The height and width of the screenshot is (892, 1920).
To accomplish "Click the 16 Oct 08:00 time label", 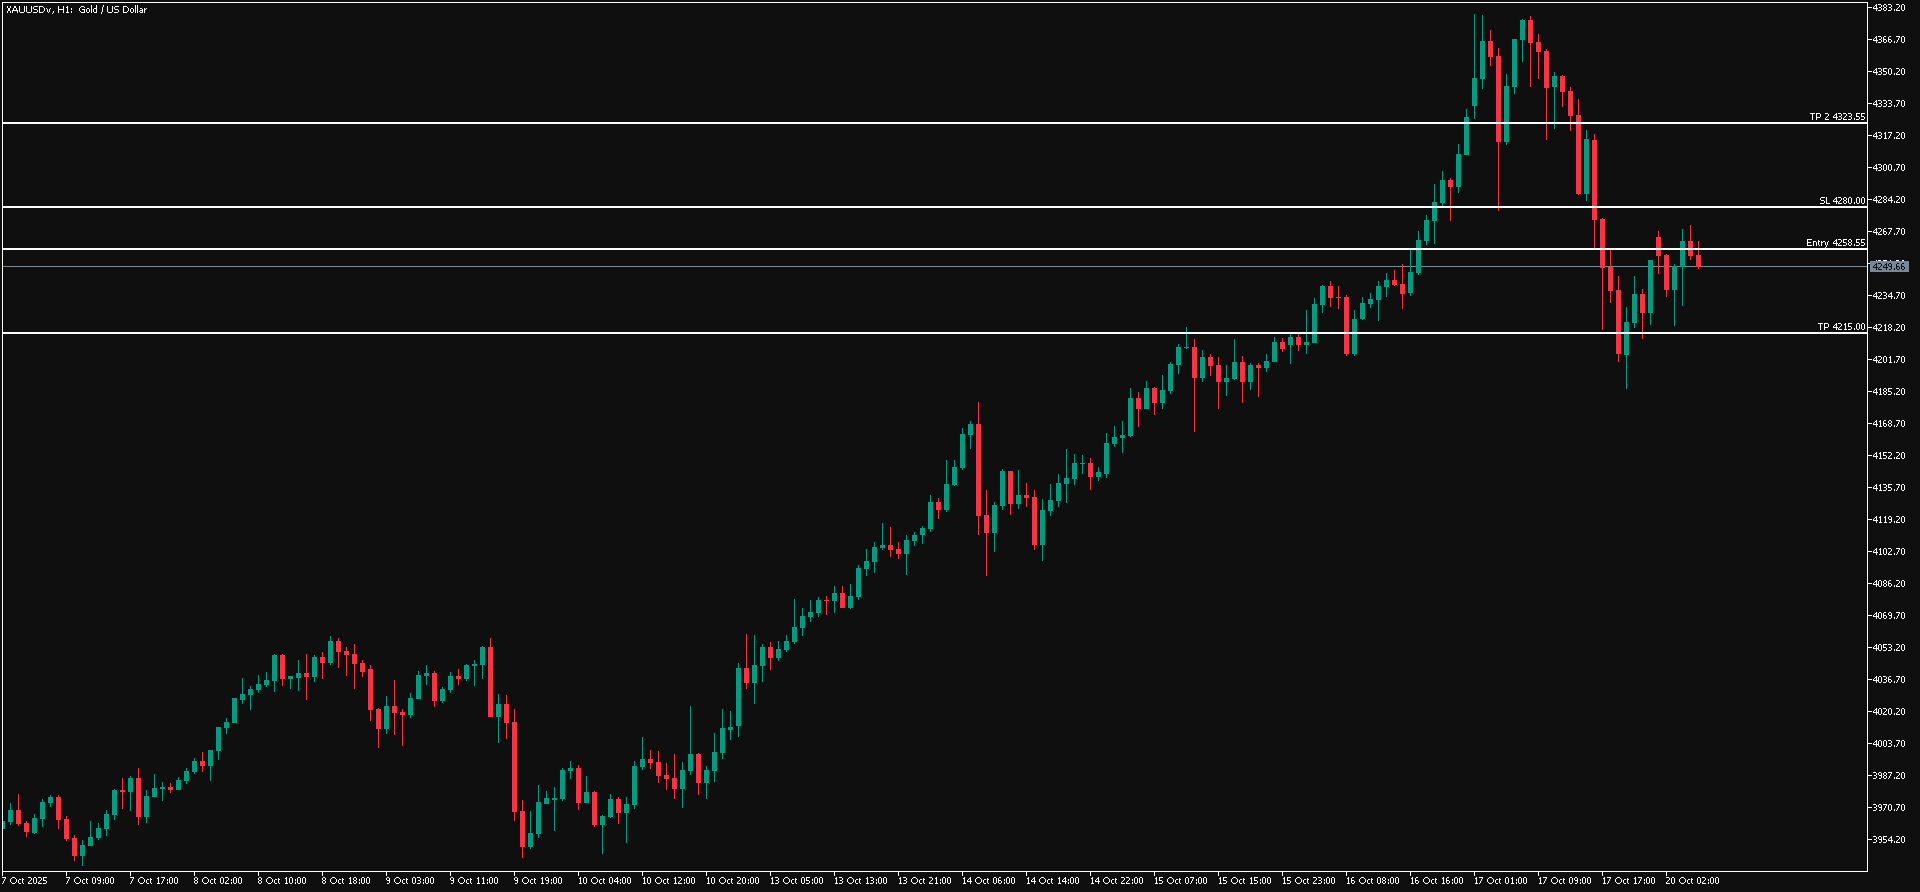I will (x=1372, y=881).
